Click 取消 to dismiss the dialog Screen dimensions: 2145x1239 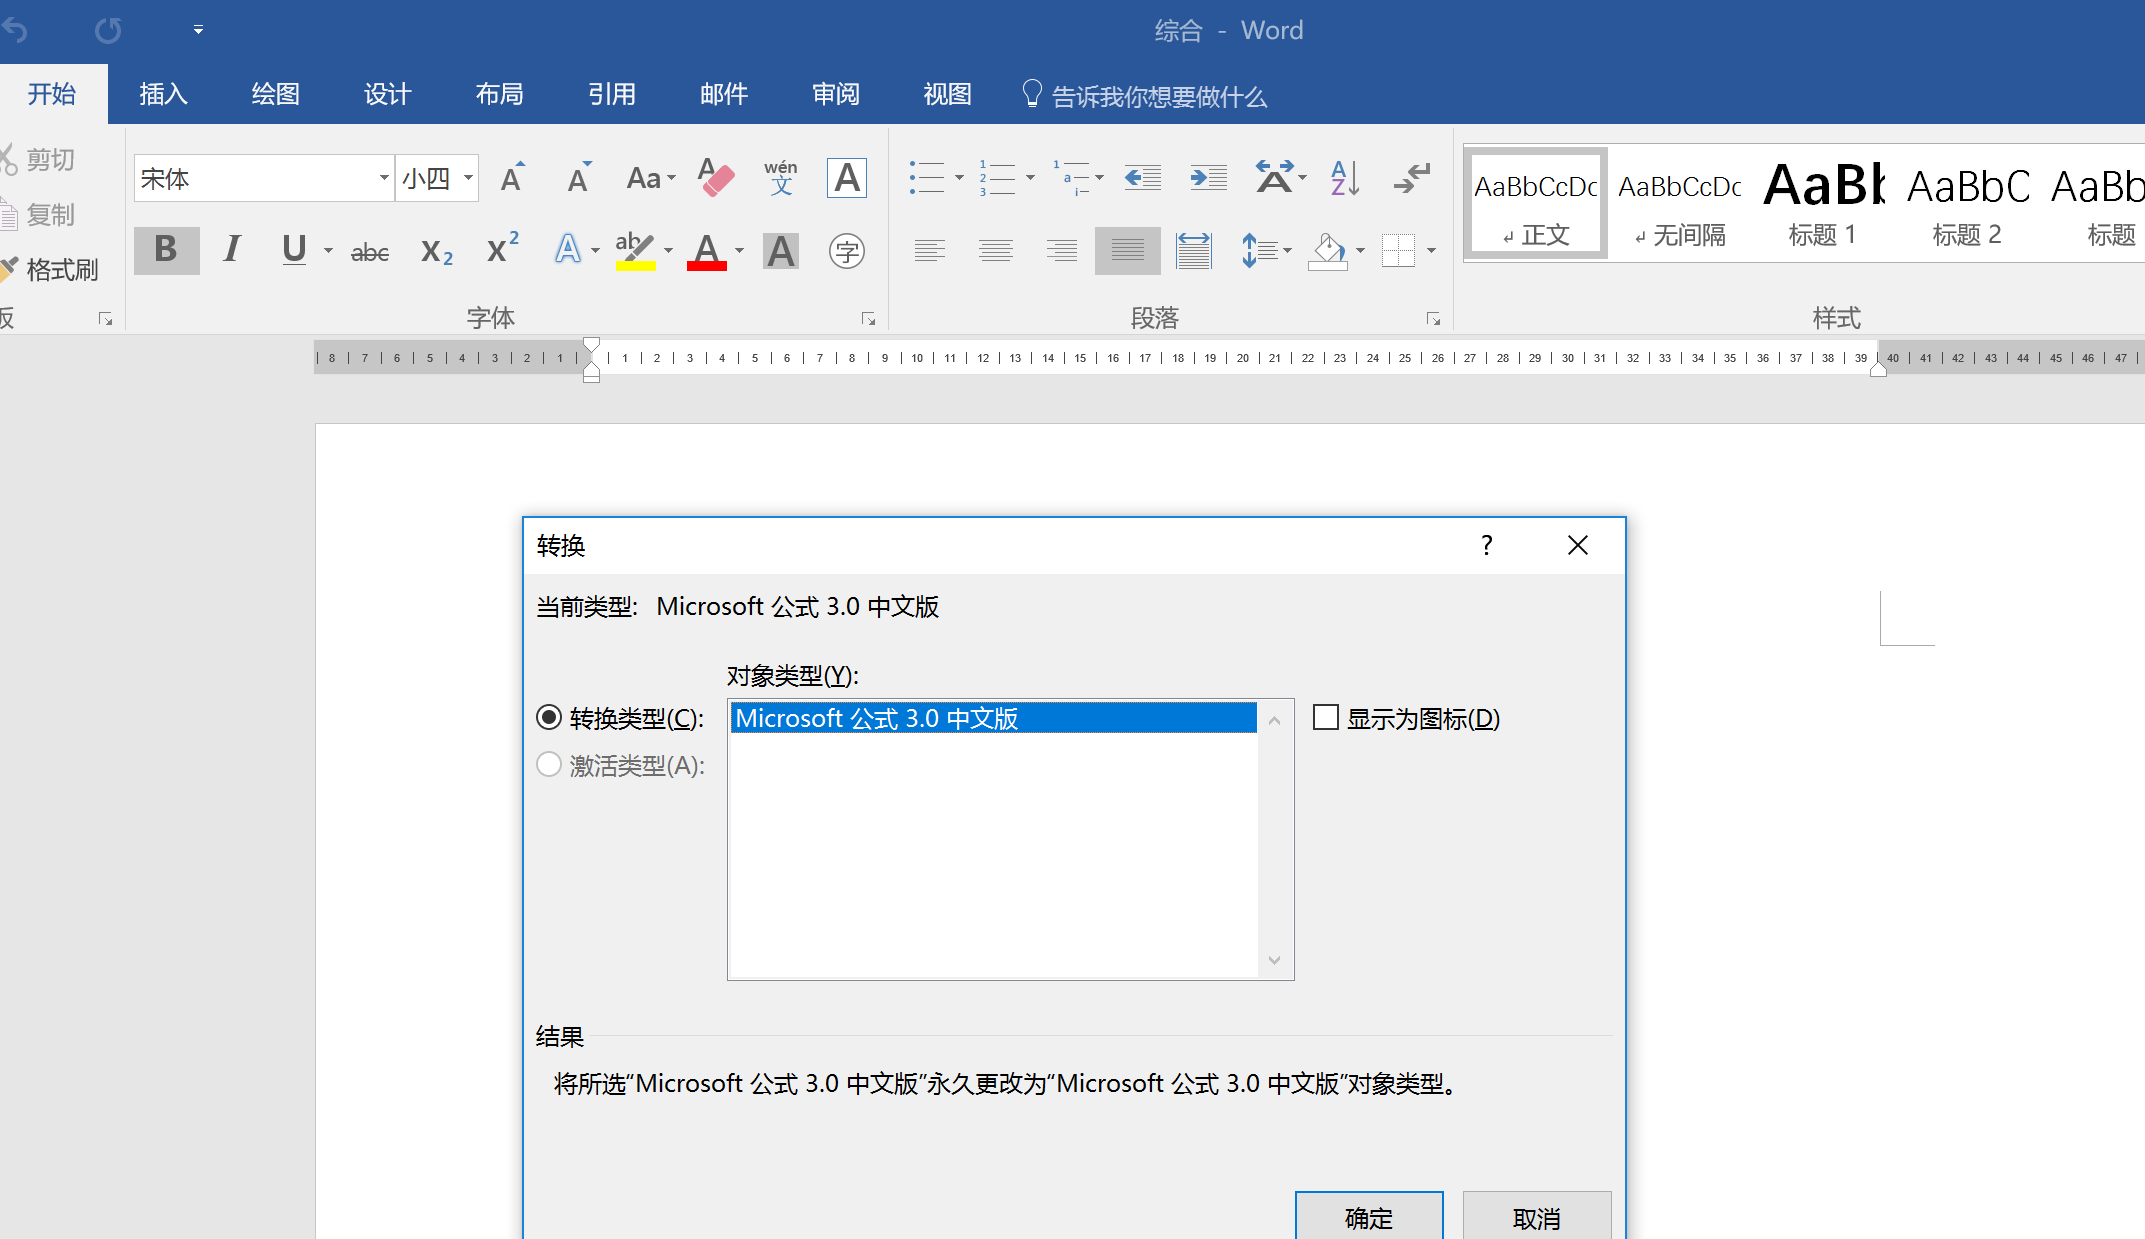[x=1536, y=1217]
